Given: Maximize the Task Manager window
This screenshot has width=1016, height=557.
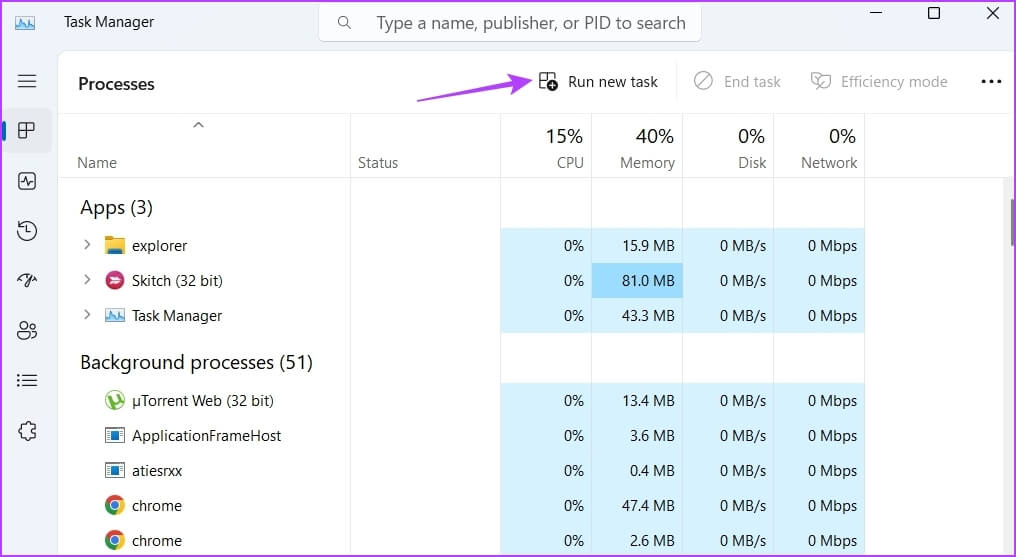Looking at the screenshot, I should point(934,13).
